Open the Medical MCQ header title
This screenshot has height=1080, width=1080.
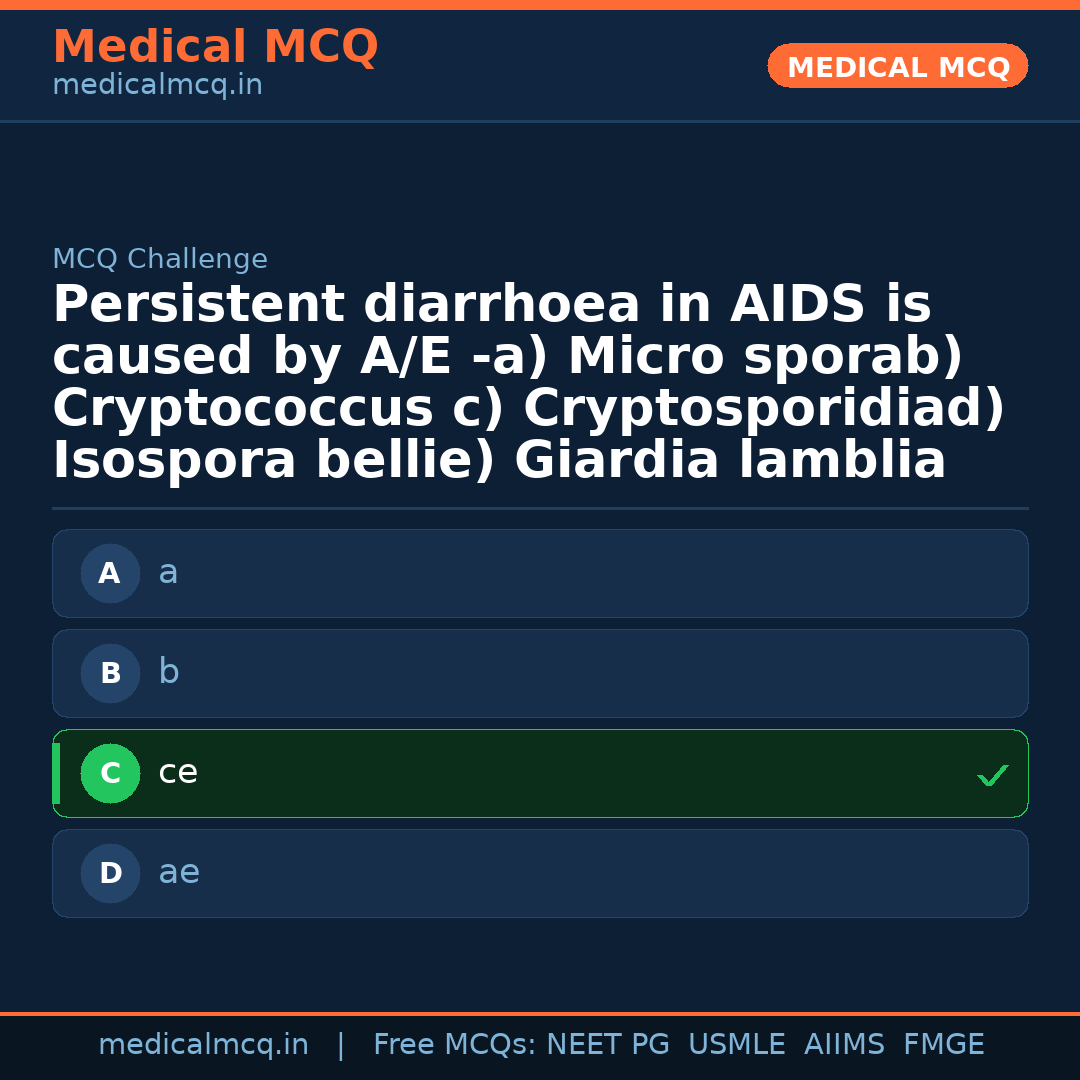click(215, 47)
